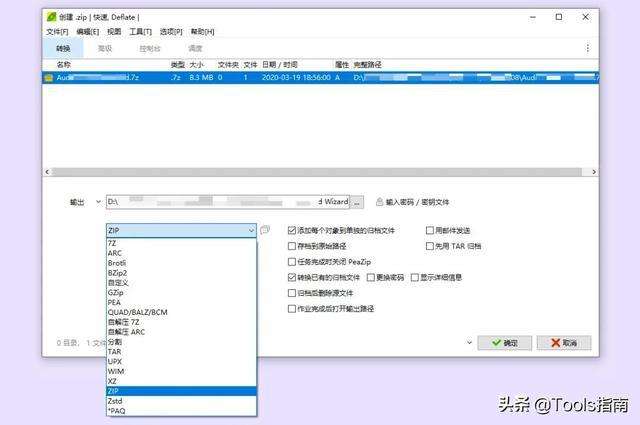Viewport: 640px width, 425px height.
Task: Pick WIM in the format list
Action: click(x=181, y=371)
